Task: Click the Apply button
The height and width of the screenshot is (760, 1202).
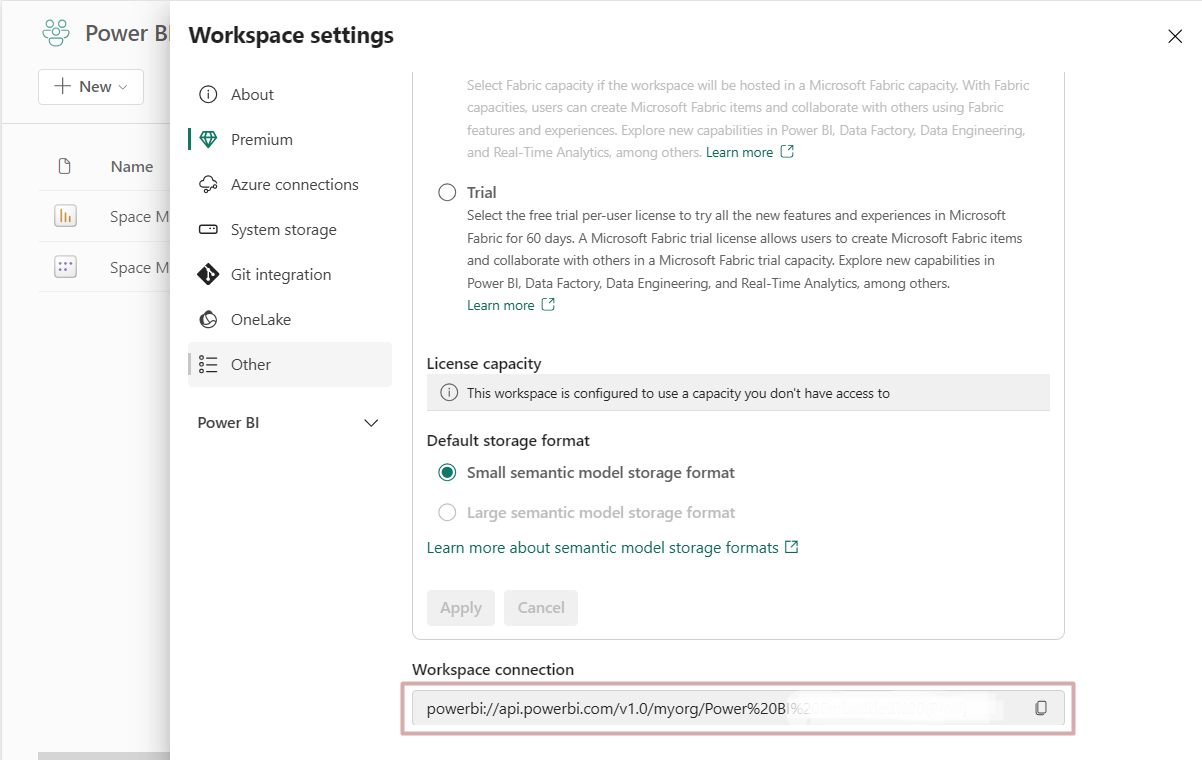Action: coord(460,607)
